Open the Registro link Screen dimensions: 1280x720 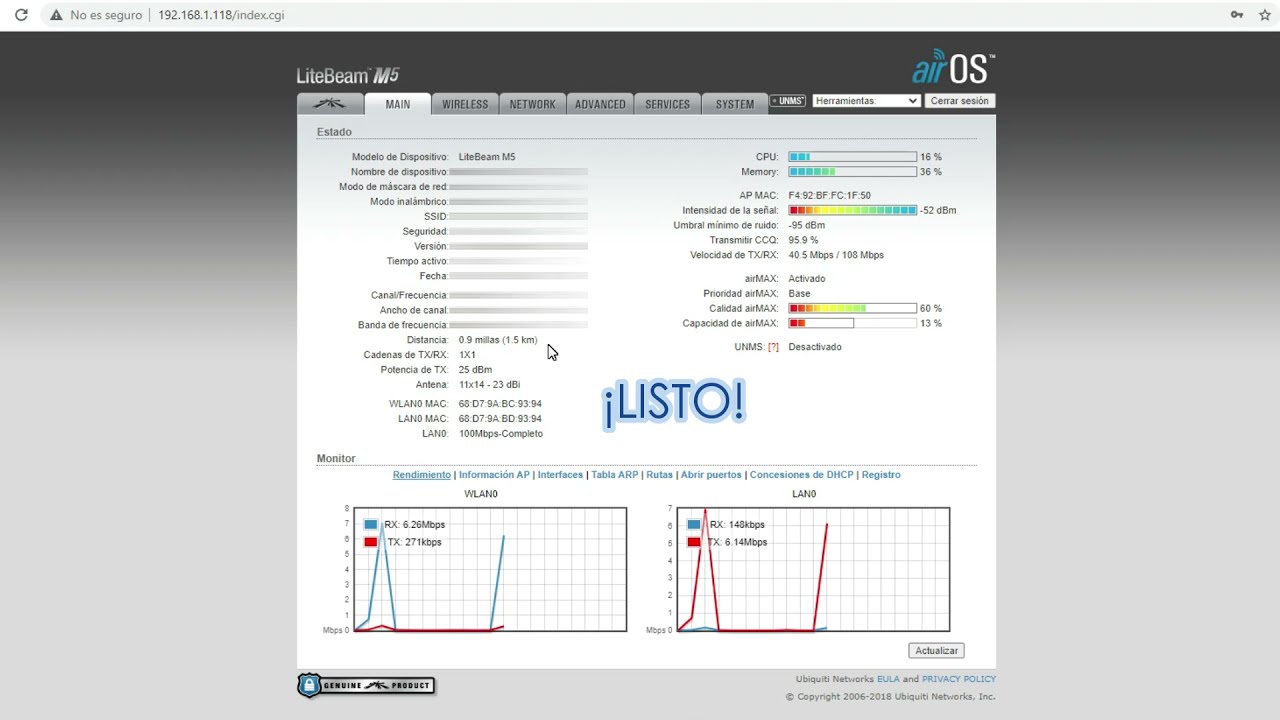(881, 475)
